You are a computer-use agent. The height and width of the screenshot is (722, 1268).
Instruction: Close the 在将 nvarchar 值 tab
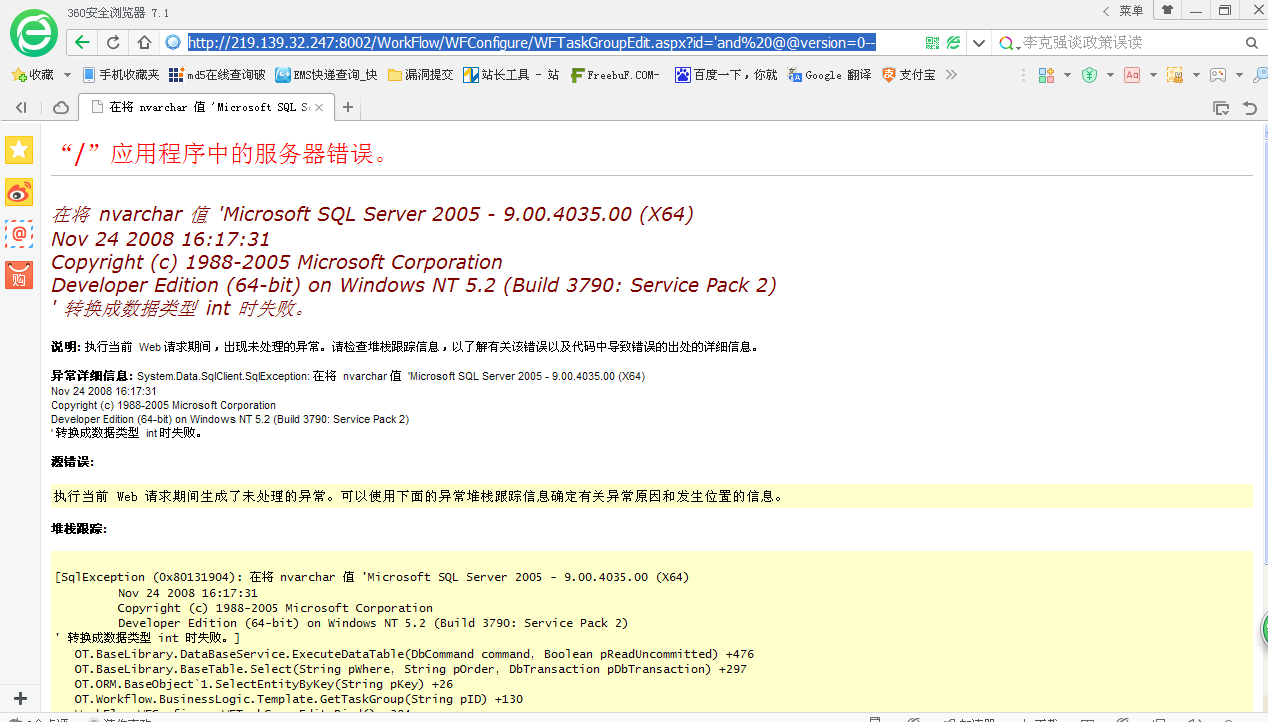coord(319,107)
